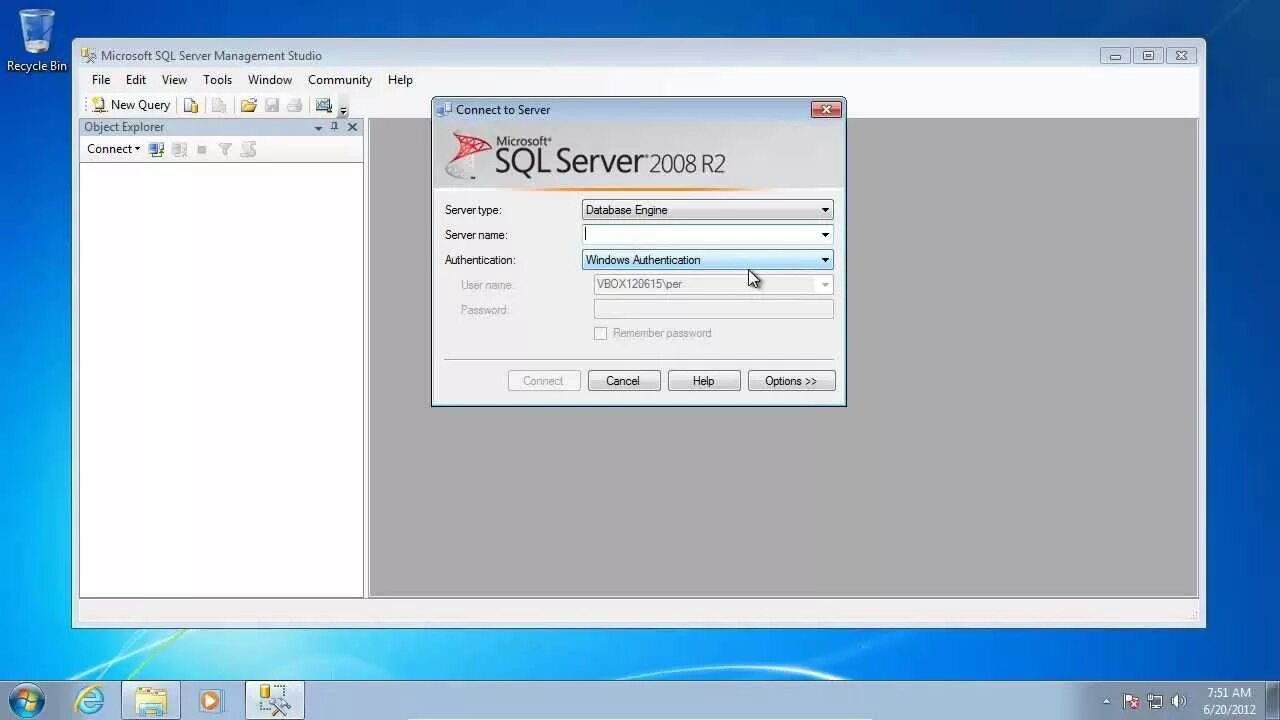Select the SQL Server Management Studio taskbar button
This screenshot has height=720, width=1280.
274,700
